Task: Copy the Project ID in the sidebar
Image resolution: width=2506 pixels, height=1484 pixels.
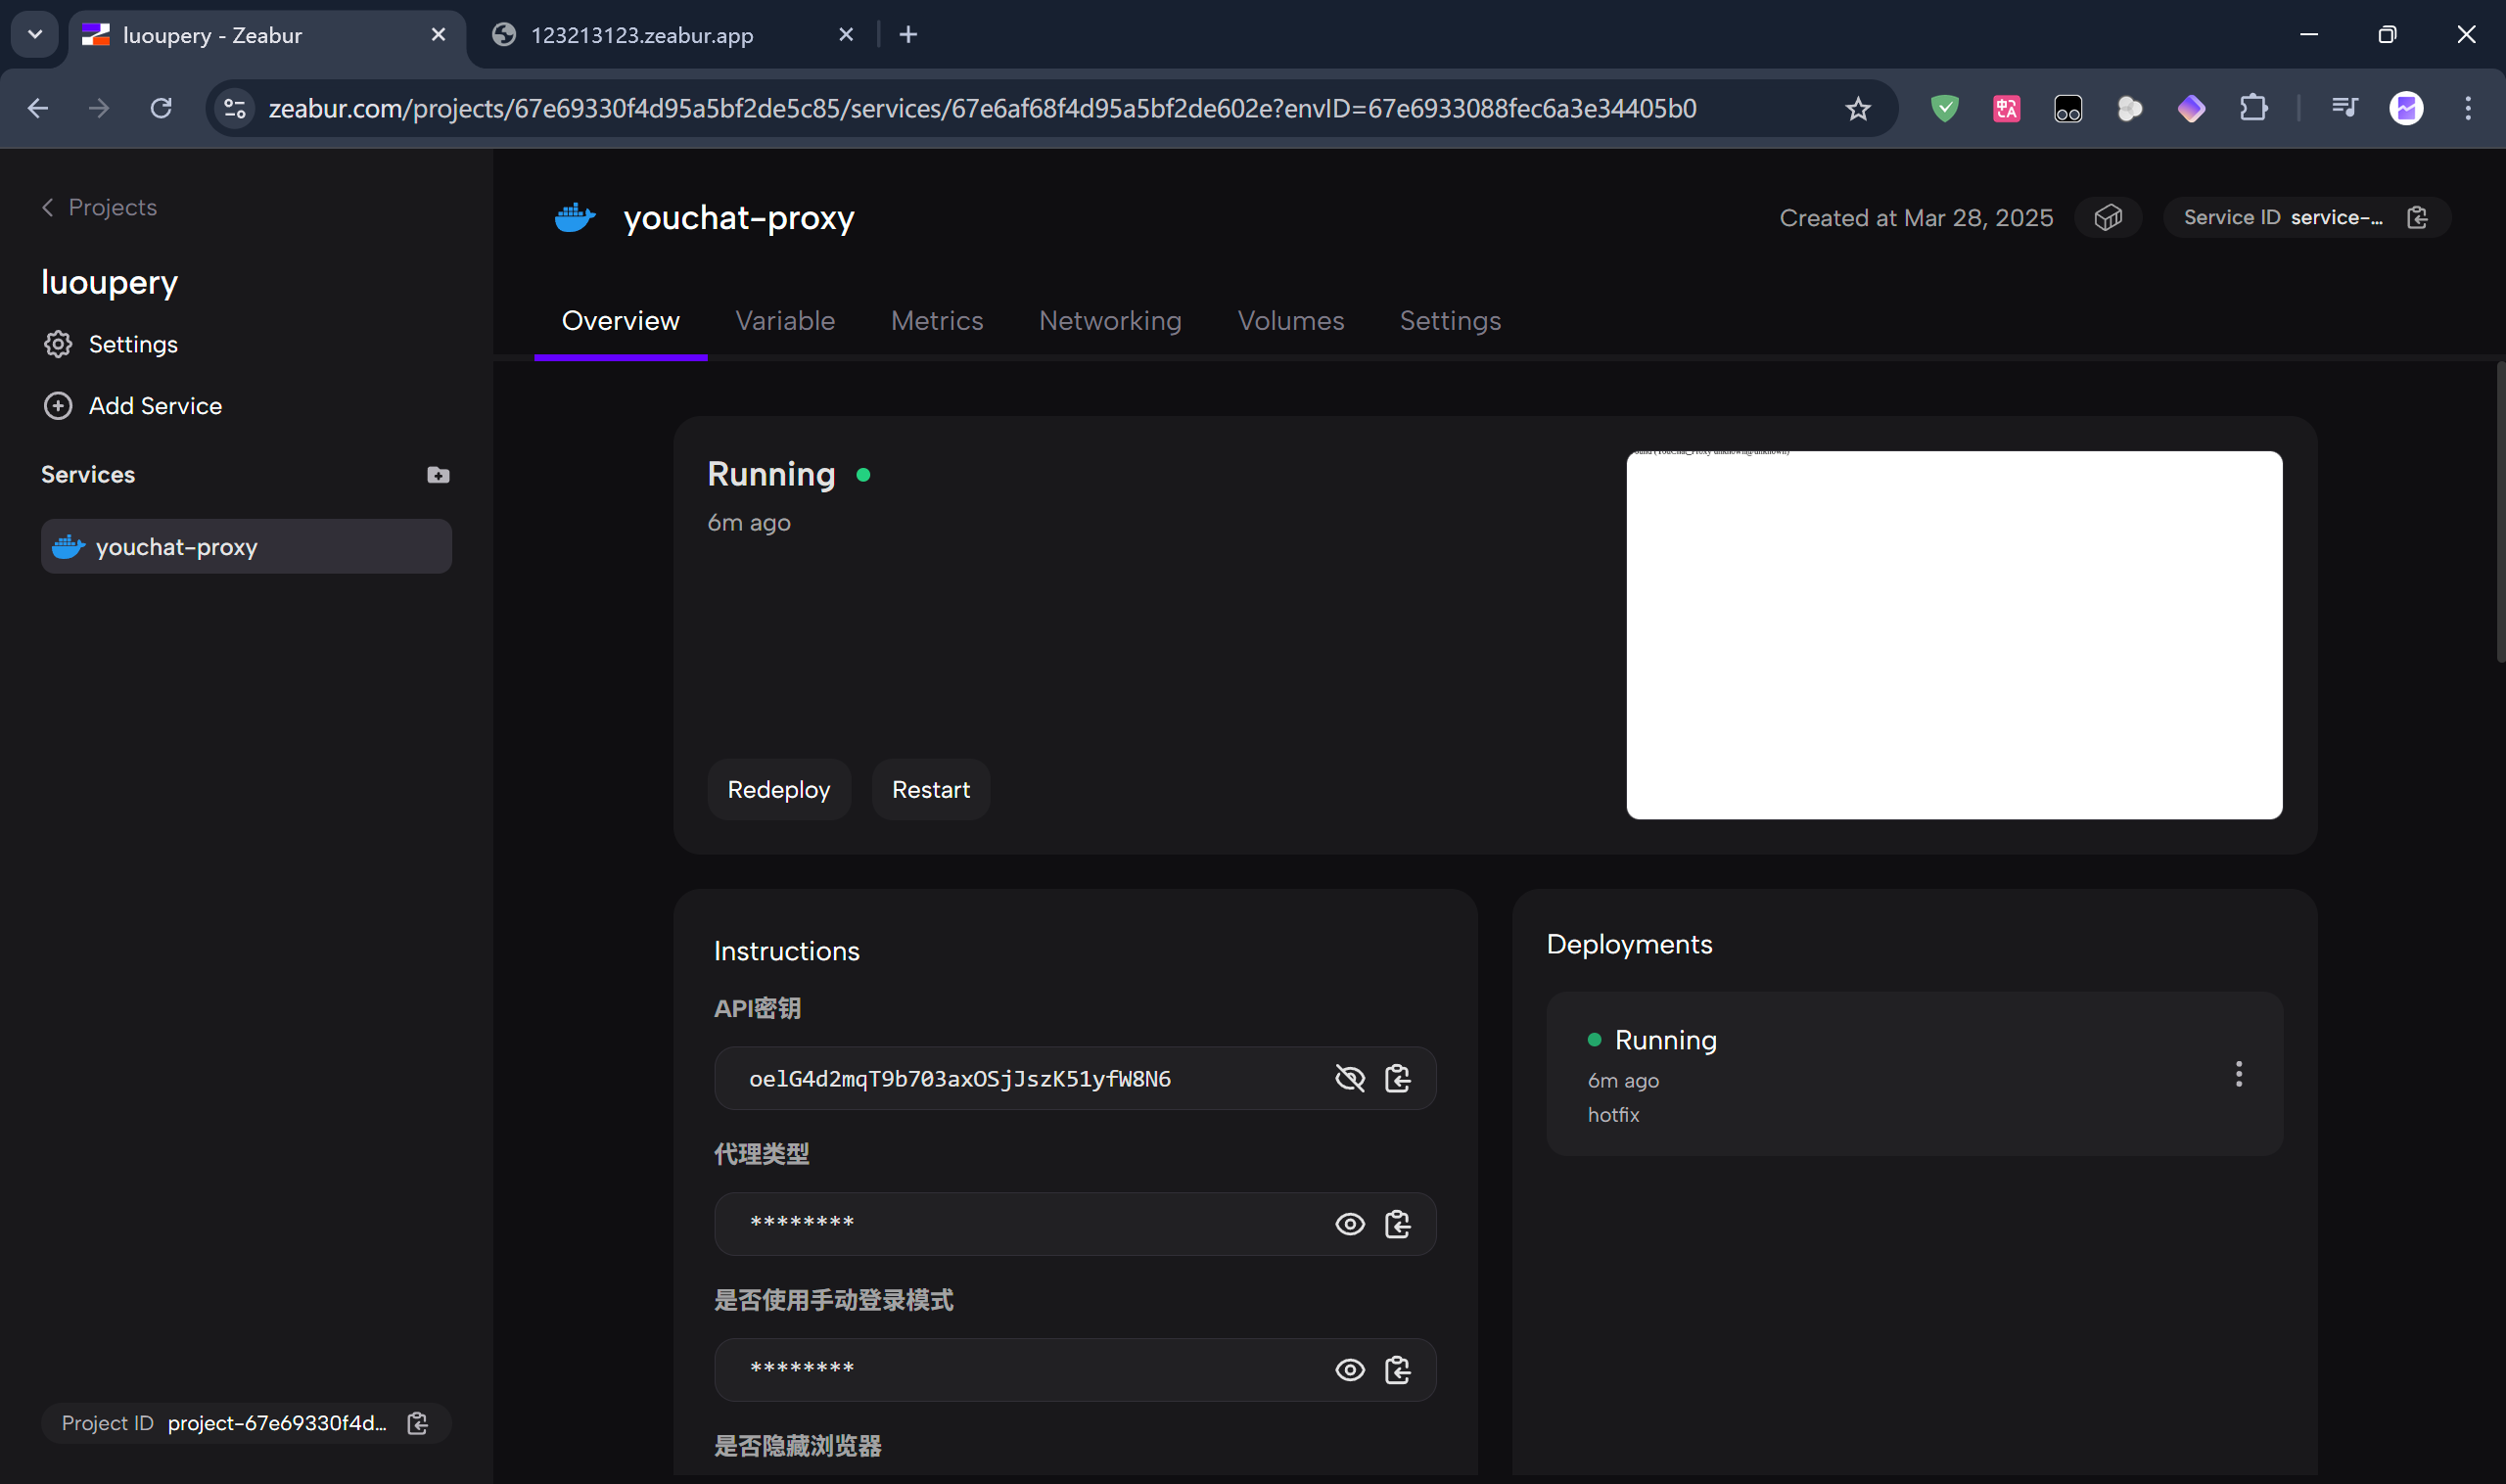Action: click(x=418, y=1423)
